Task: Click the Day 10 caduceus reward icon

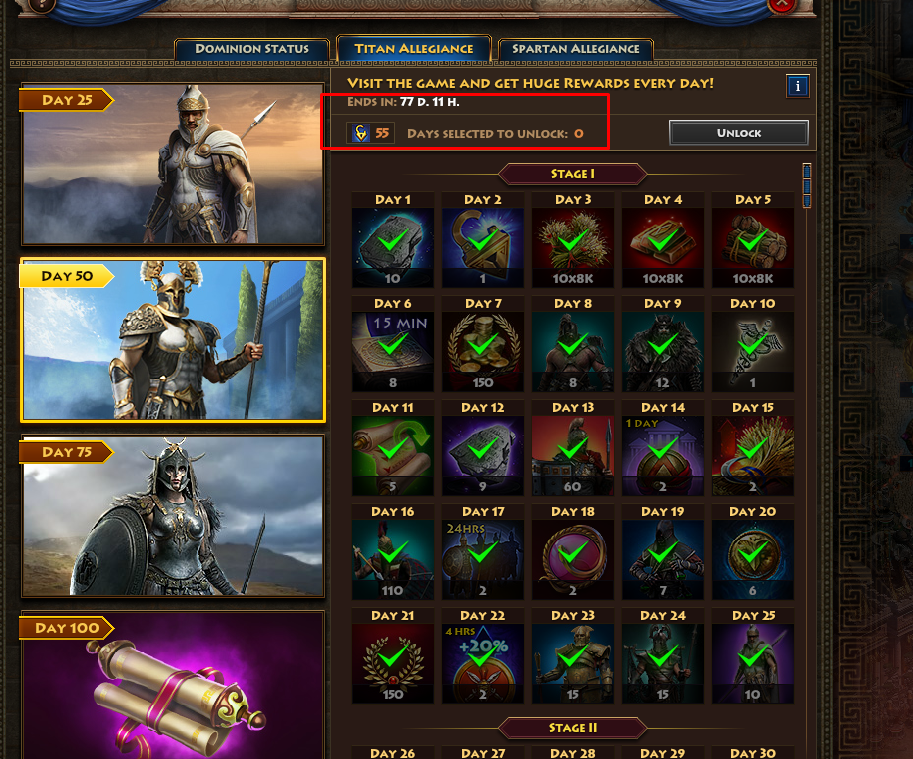Action: point(752,352)
